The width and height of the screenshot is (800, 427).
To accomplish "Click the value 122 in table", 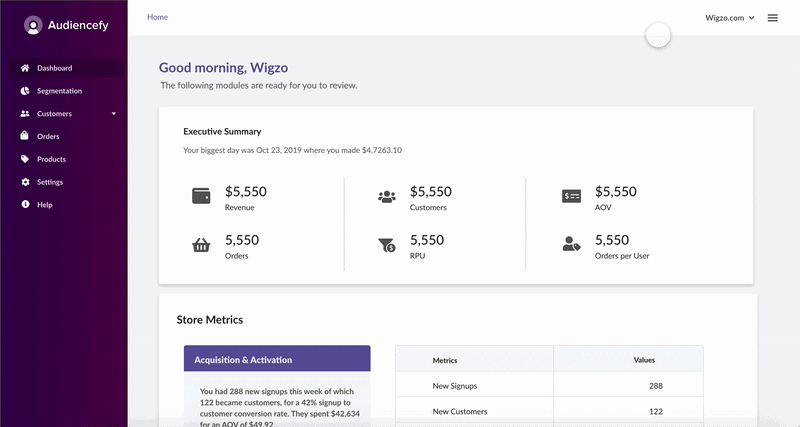I will point(656,411).
